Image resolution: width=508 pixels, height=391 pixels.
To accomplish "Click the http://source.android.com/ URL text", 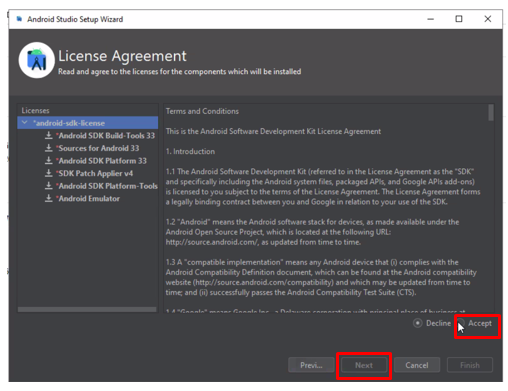I will [212, 242].
